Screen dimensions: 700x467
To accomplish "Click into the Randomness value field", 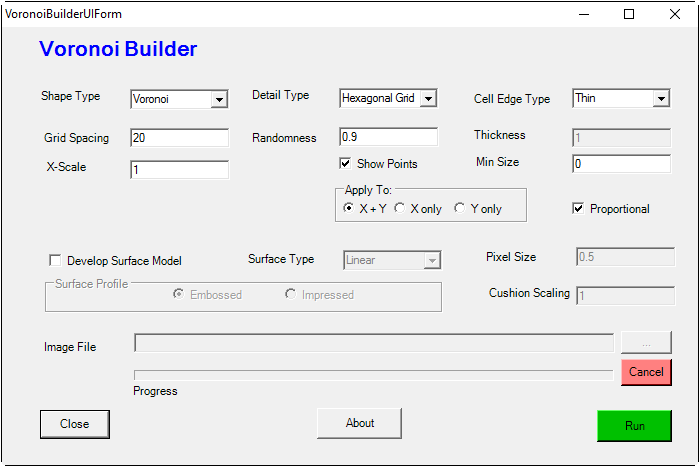I will (388, 137).
